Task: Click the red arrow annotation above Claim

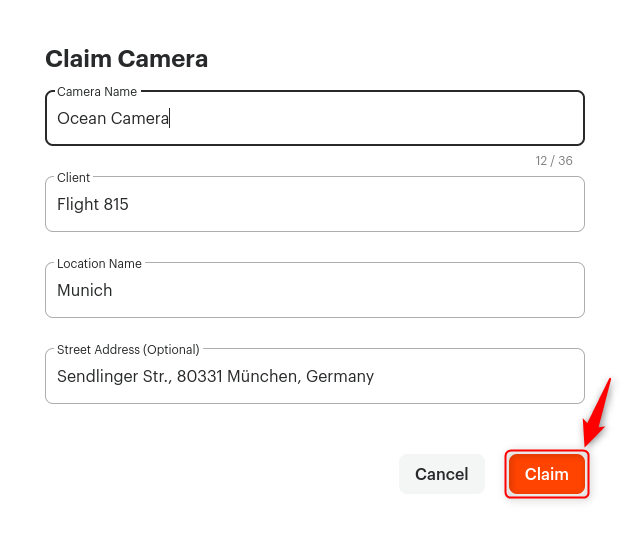Action: (597, 412)
